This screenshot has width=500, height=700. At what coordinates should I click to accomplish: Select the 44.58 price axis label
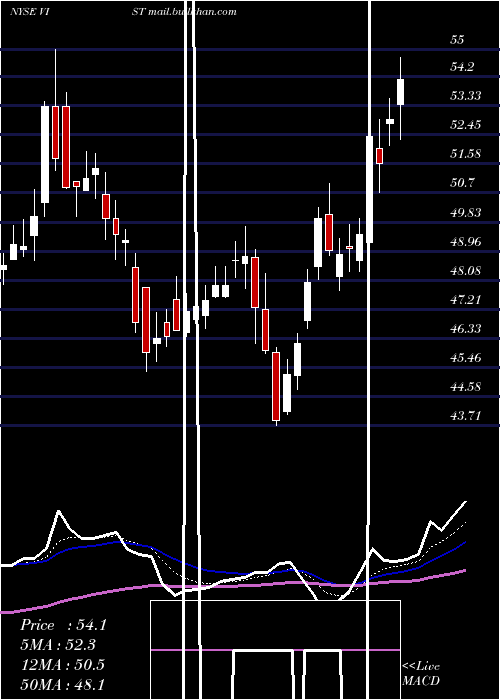pos(466,387)
